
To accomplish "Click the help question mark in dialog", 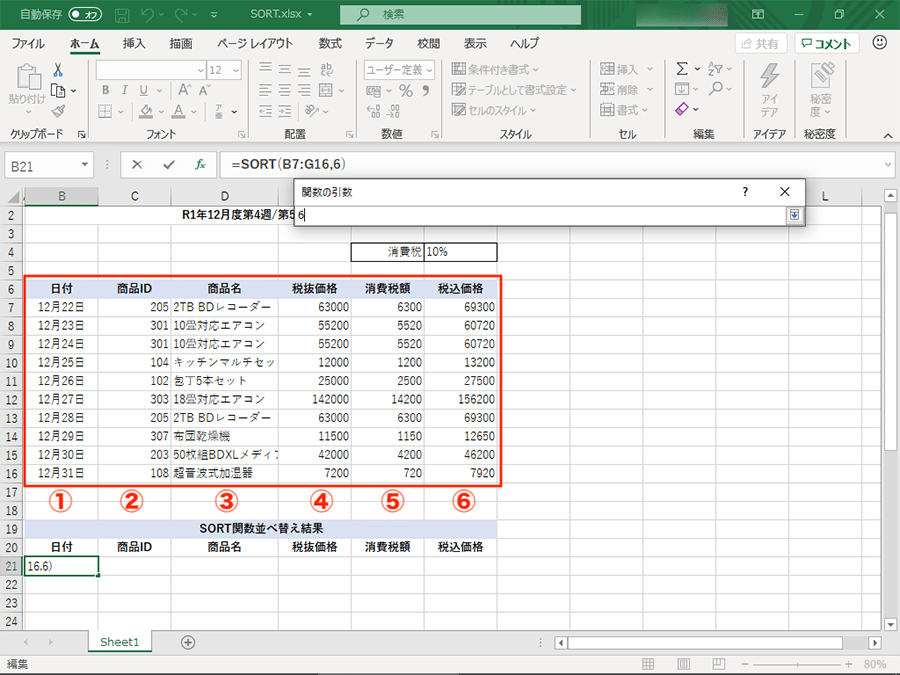I will pyautogui.click(x=745, y=191).
